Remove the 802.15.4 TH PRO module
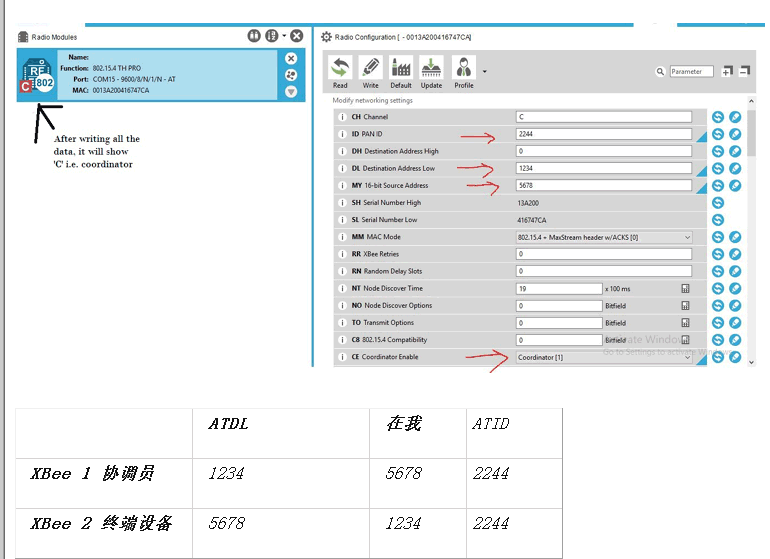The image size is (770, 559). point(291,58)
